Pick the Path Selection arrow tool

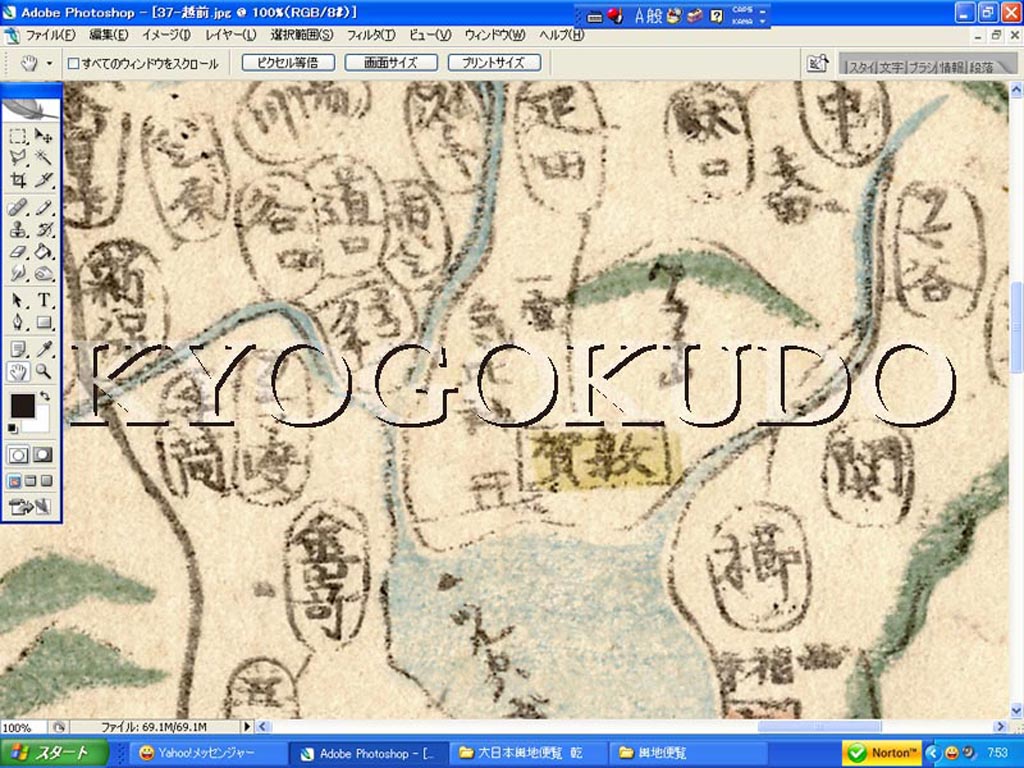pos(18,300)
